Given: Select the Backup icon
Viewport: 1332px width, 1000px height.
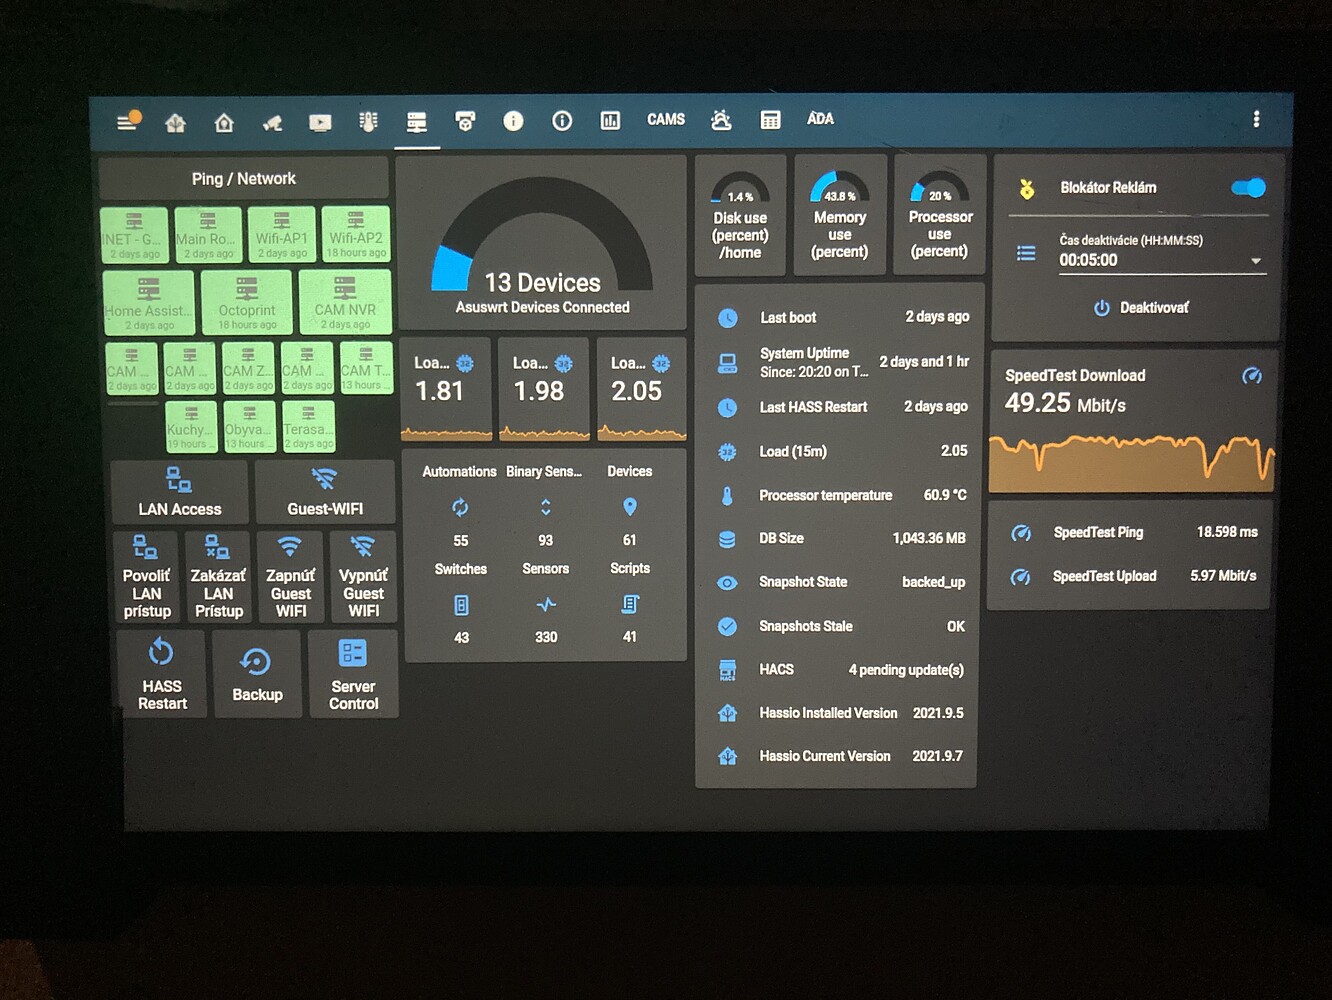Looking at the screenshot, I should pyautogui.click(x=257, y=662).
